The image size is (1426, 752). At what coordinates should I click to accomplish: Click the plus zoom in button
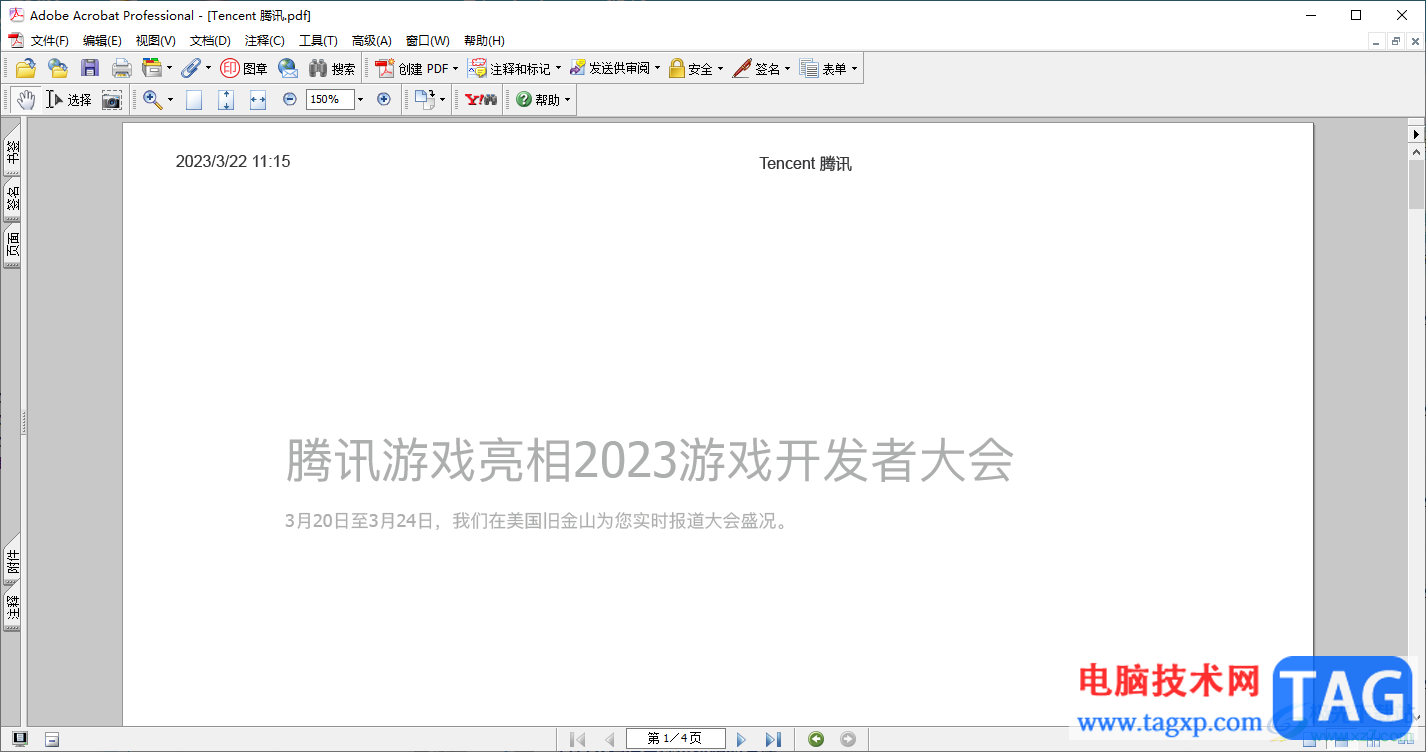click(x=383, y=99)
